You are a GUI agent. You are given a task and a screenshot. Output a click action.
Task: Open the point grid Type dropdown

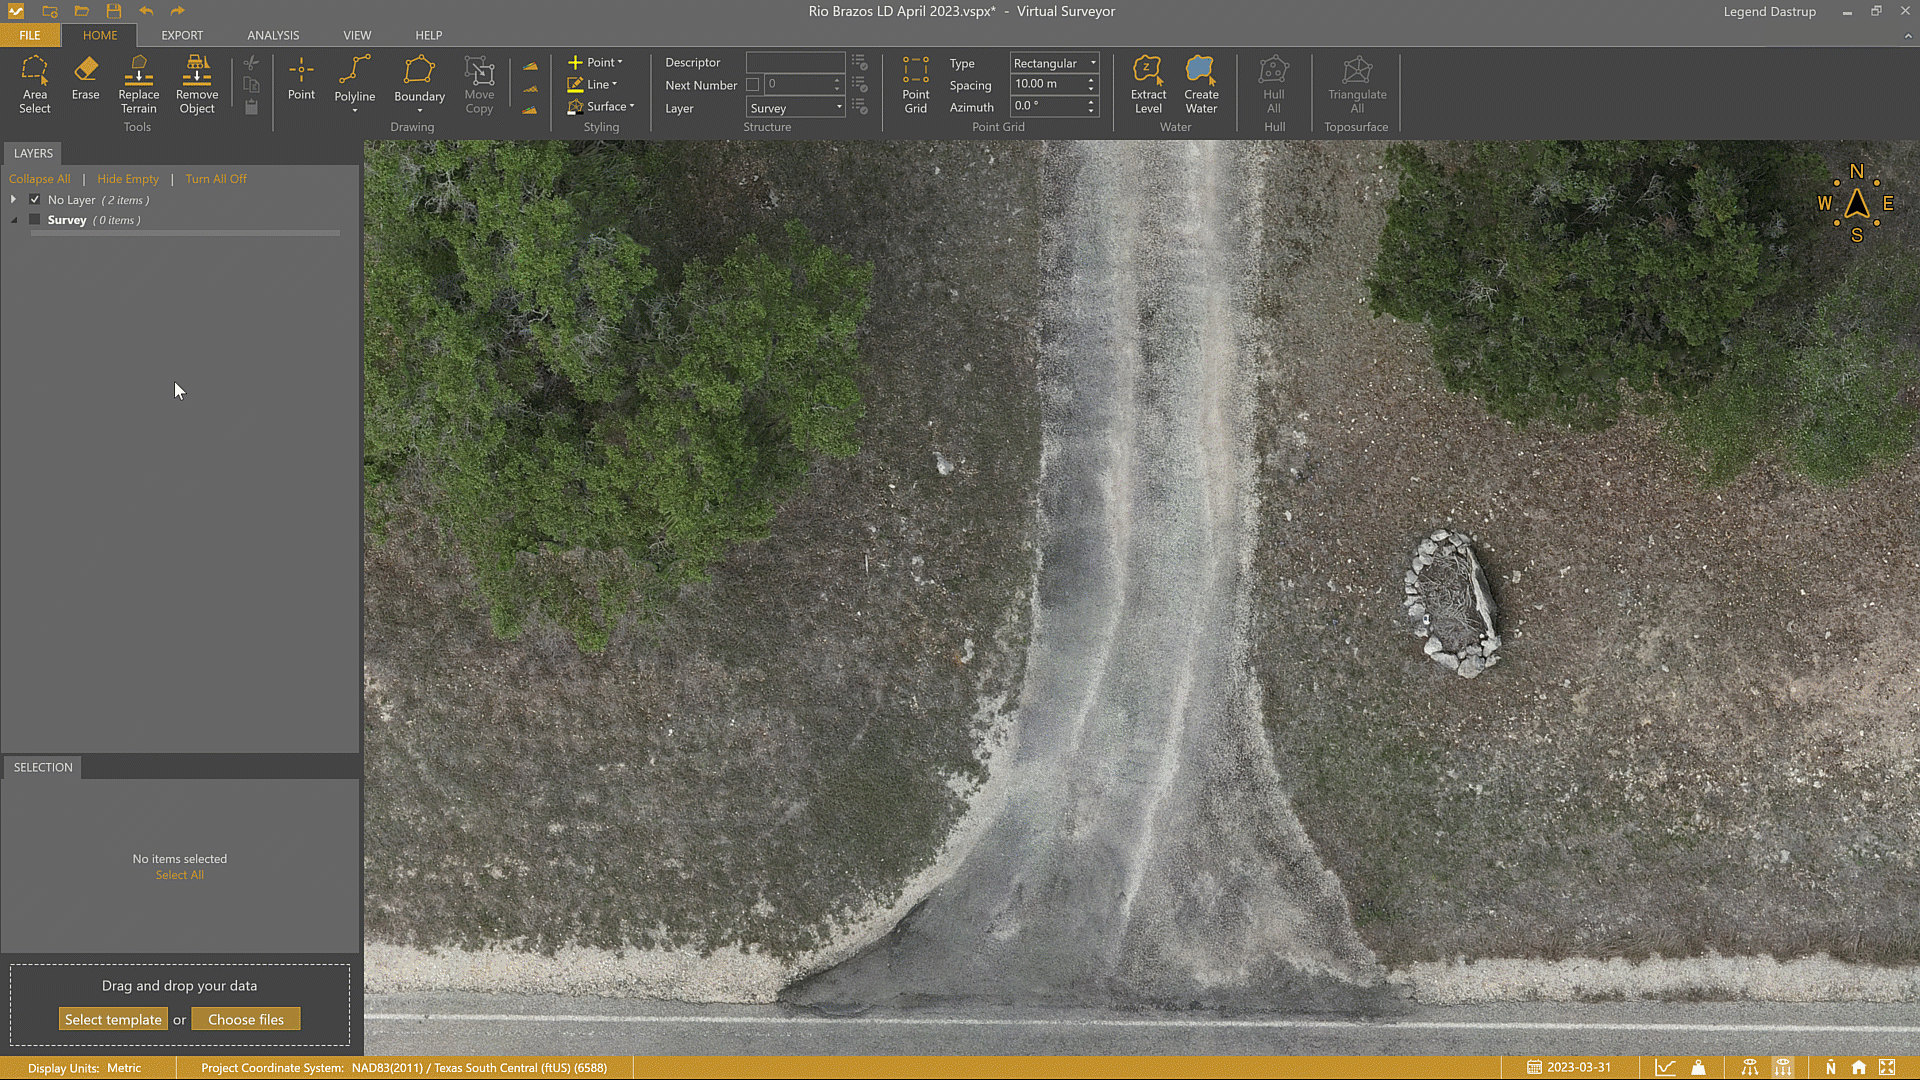(x=1091, y=62)
